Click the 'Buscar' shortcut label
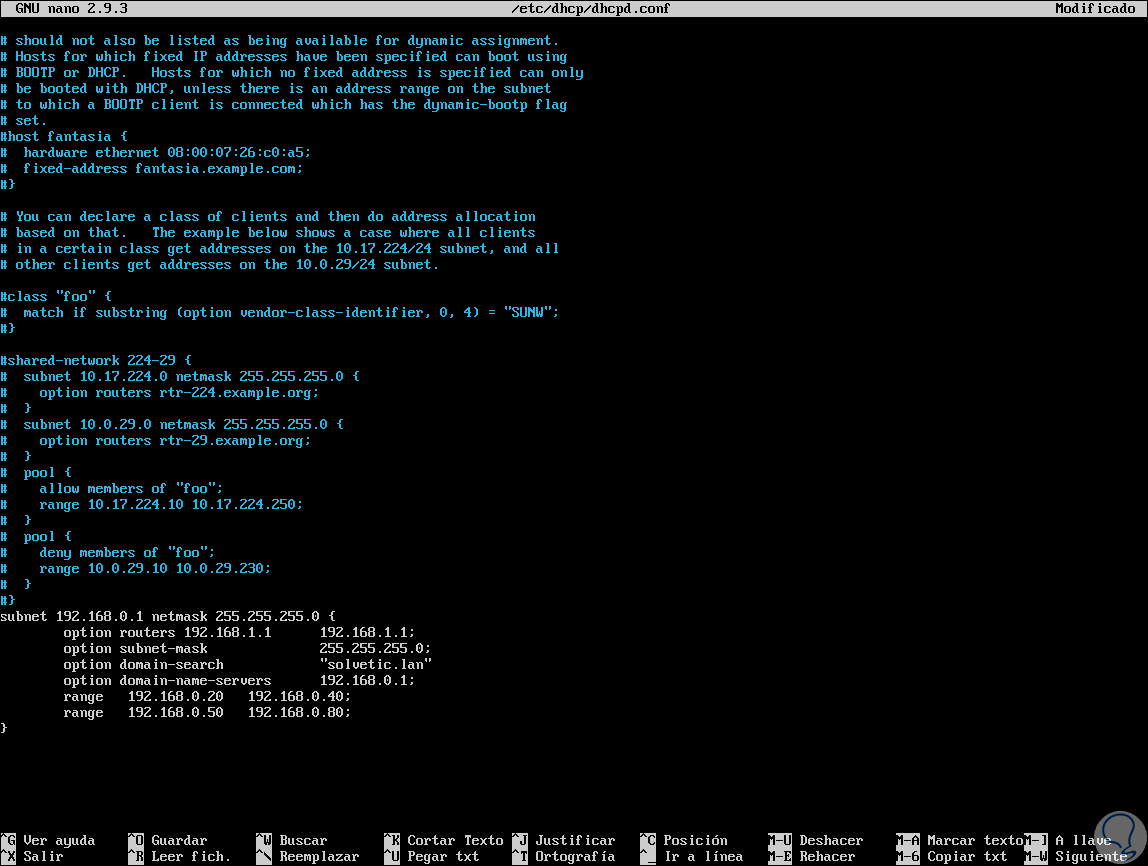 [x=303, y=840]
